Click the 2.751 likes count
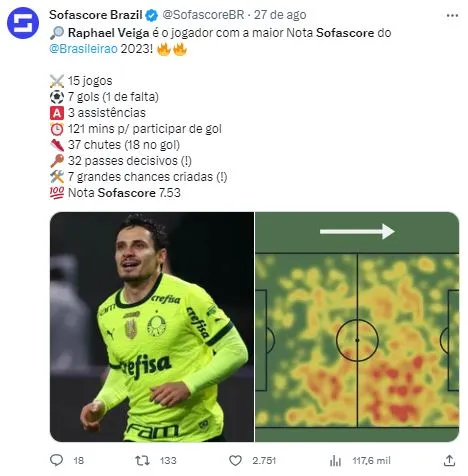The image size is (468, 476). click(x=264, y=461)
